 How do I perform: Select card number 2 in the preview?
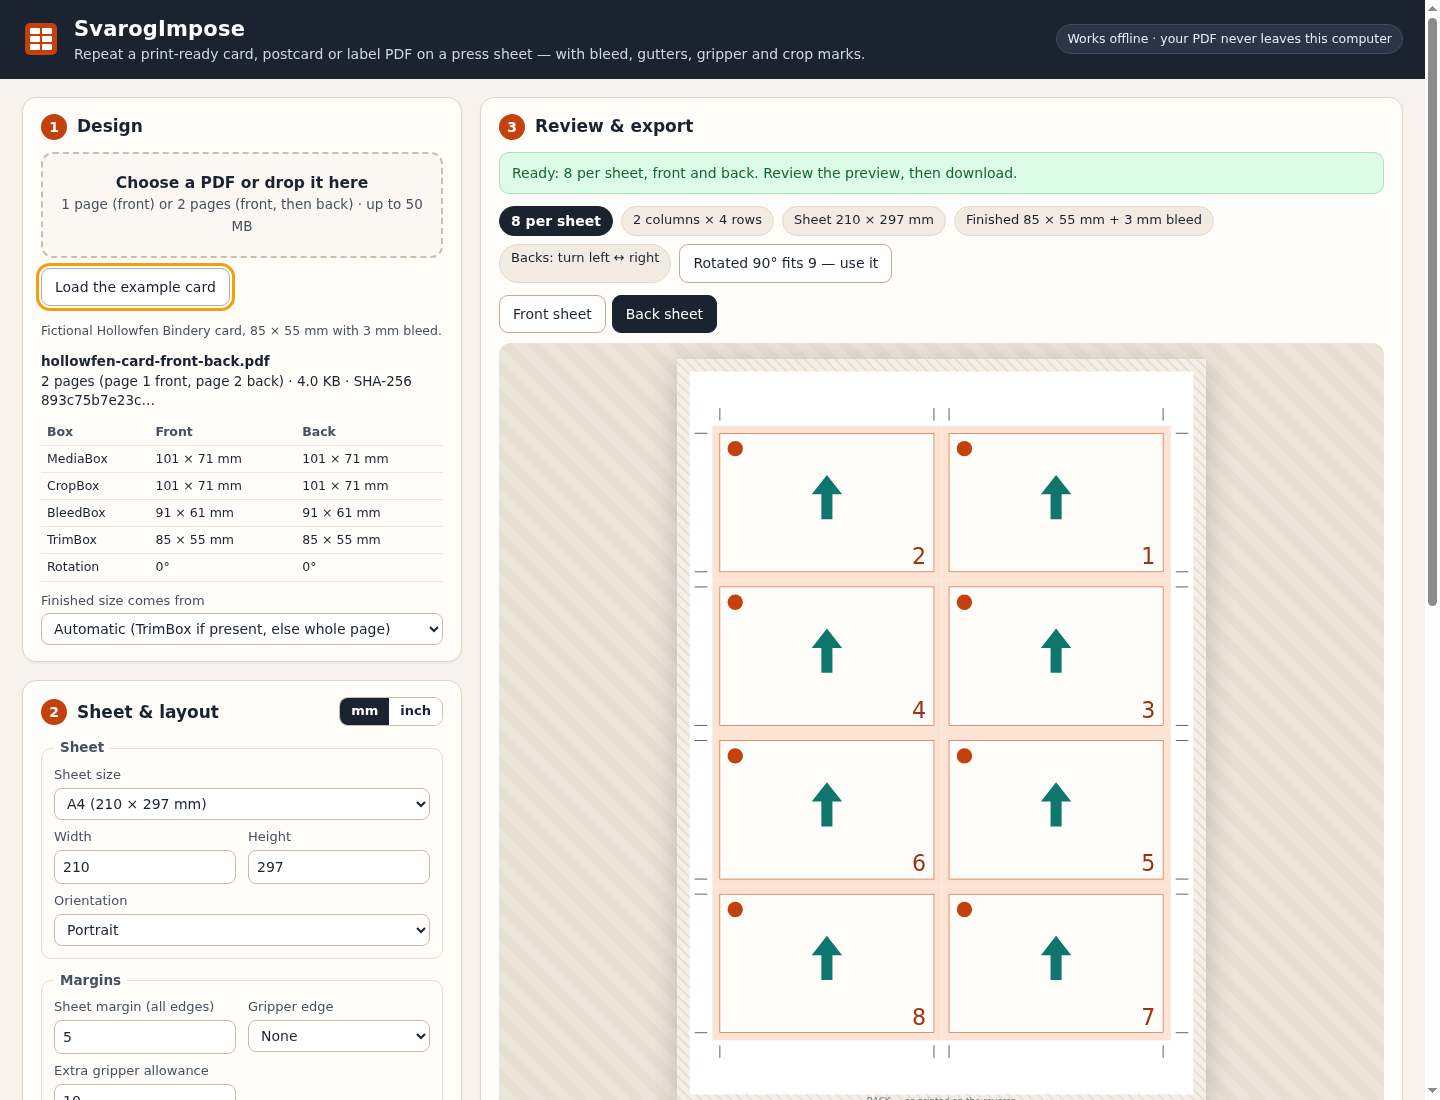tap(827, 502)
